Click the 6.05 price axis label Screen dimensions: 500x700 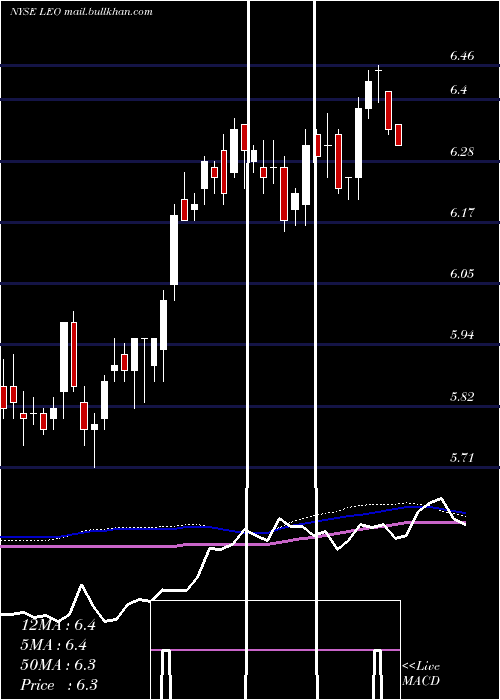pyautogui.click(x=462, y=274)
